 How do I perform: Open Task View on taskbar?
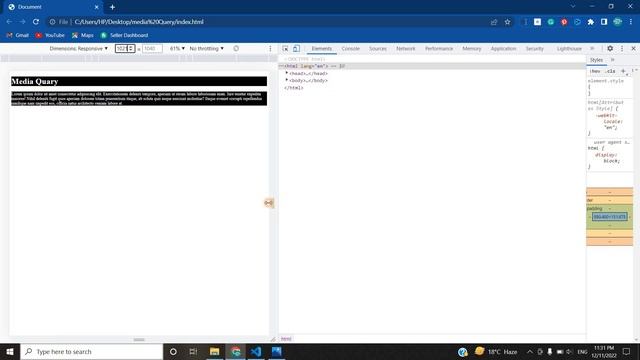tap(193, 351)
